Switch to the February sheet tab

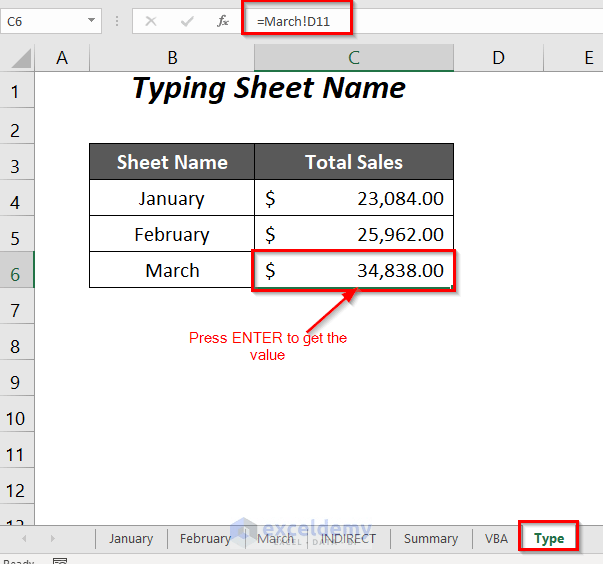tap(205, 539)
